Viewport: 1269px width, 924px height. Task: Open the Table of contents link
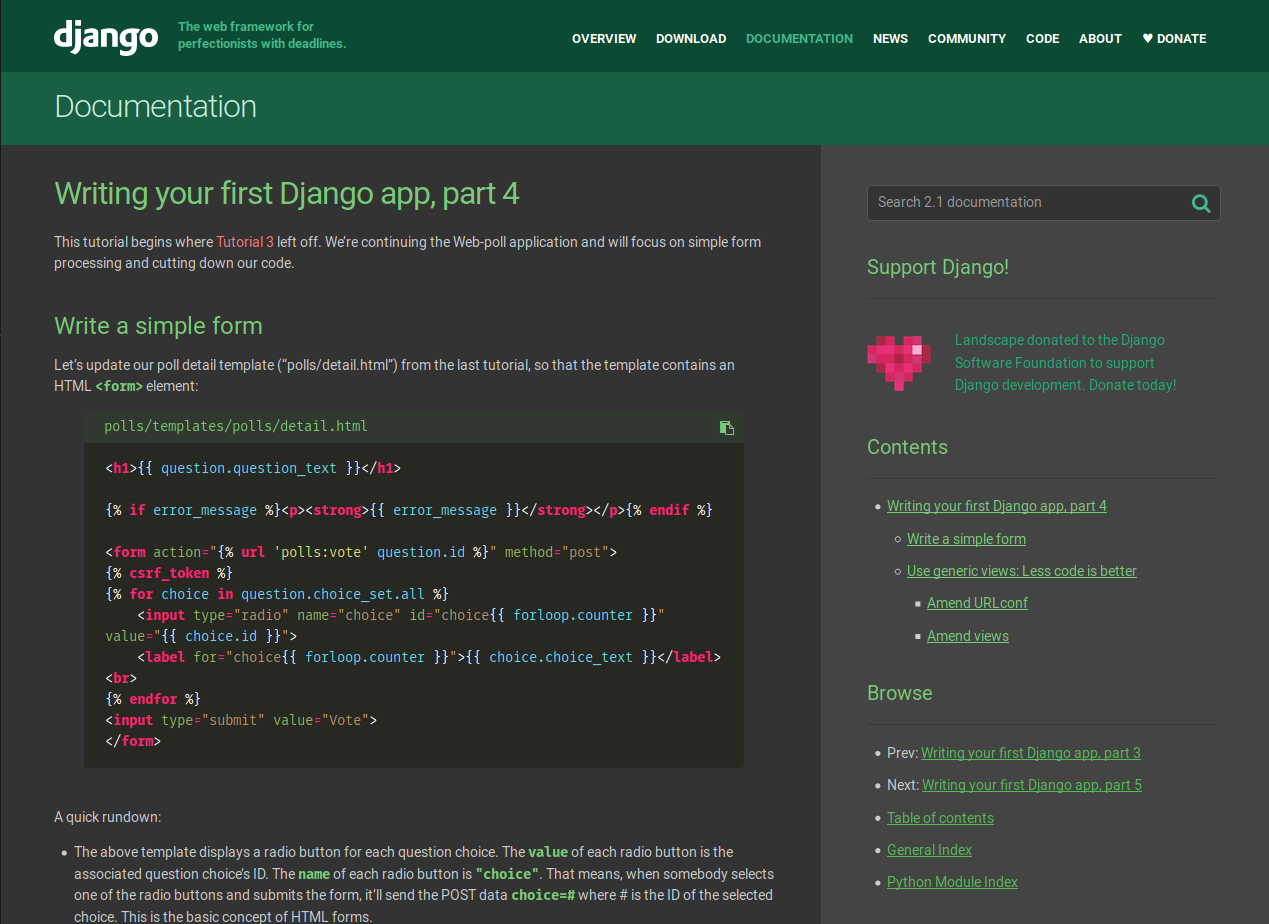(940, 818)
